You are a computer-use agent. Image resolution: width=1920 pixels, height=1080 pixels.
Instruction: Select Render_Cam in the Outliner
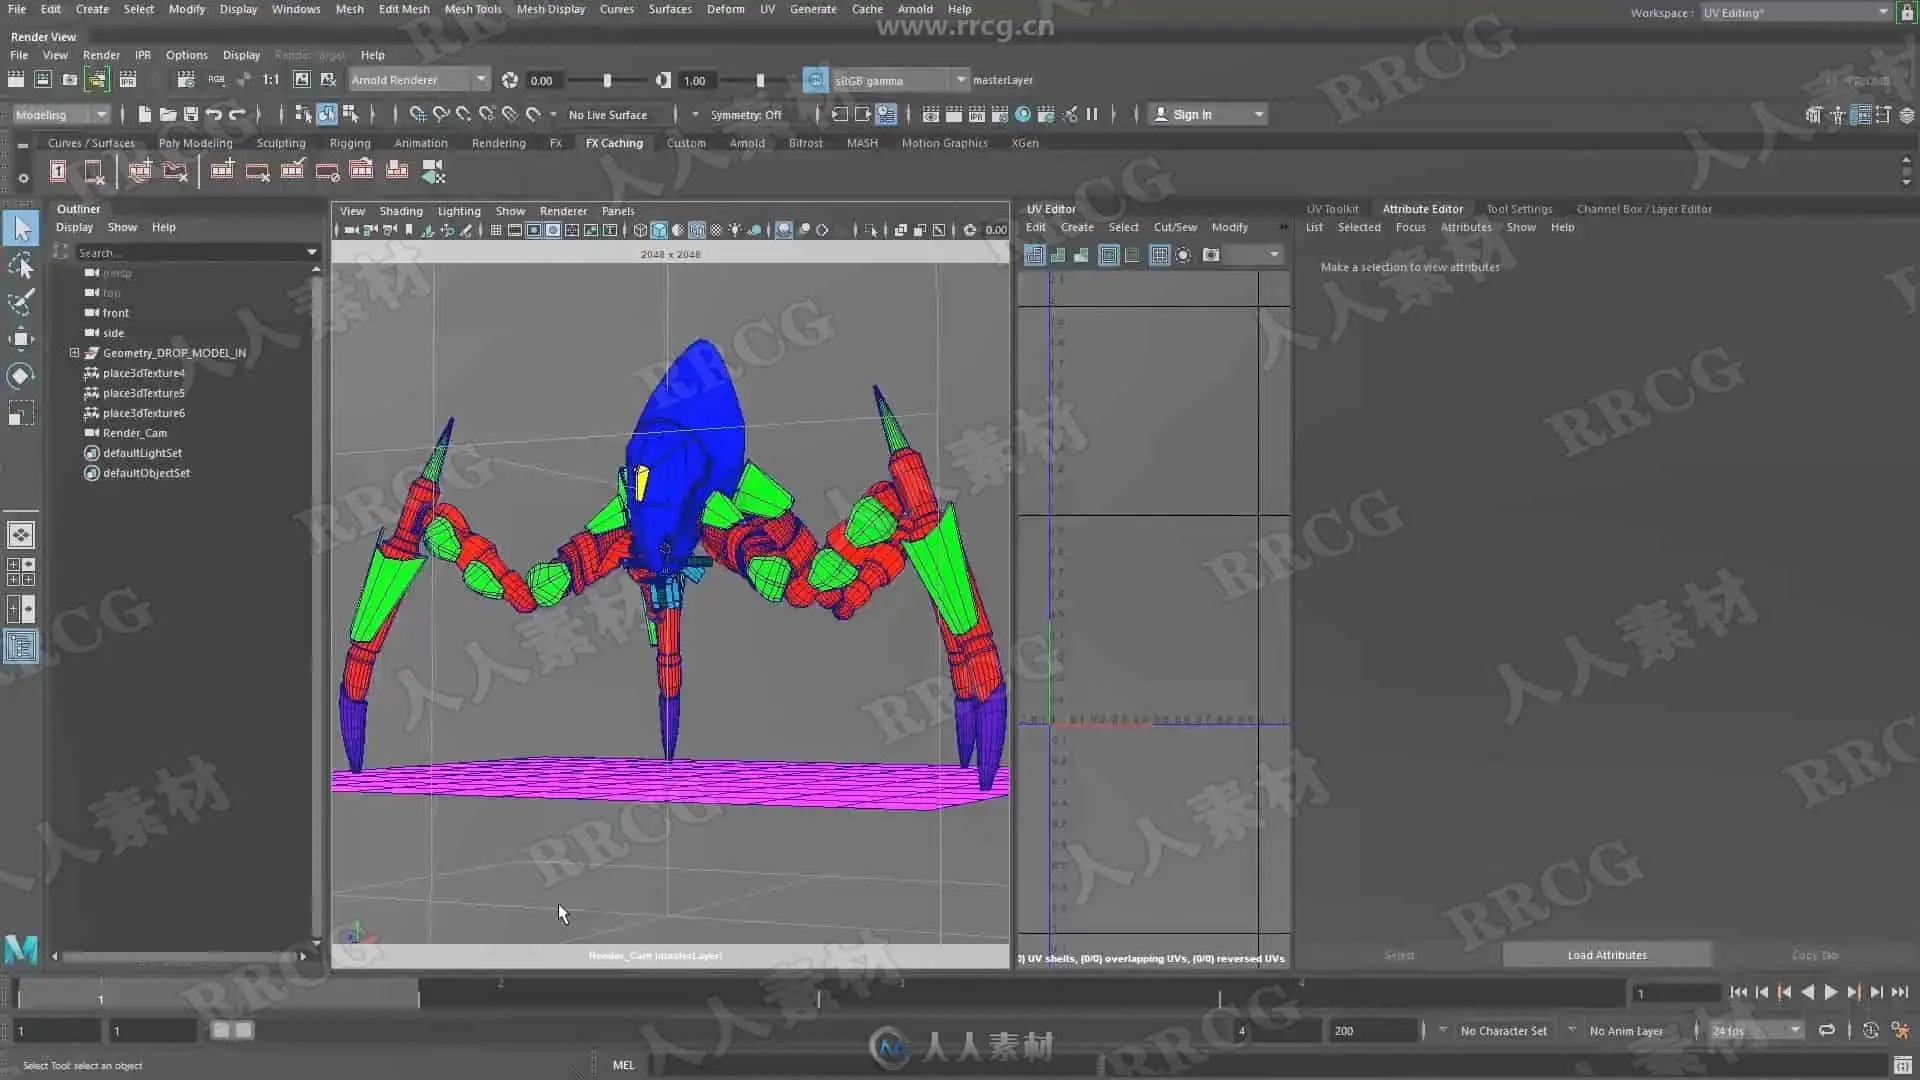(x=134, y=433)
